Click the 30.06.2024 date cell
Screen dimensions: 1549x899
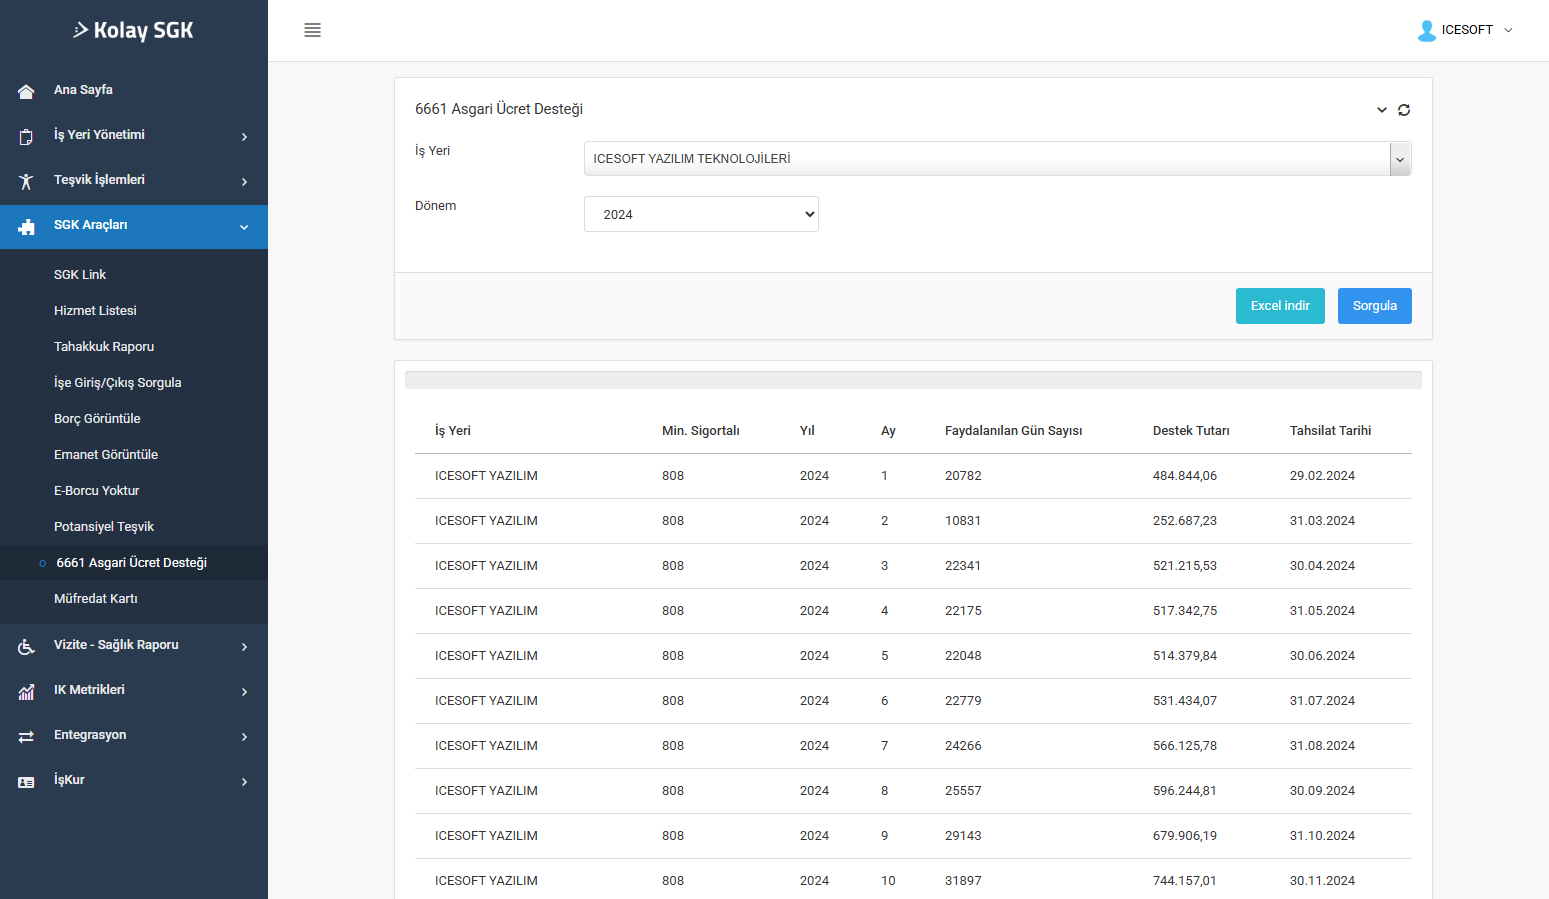[1322, 656]
